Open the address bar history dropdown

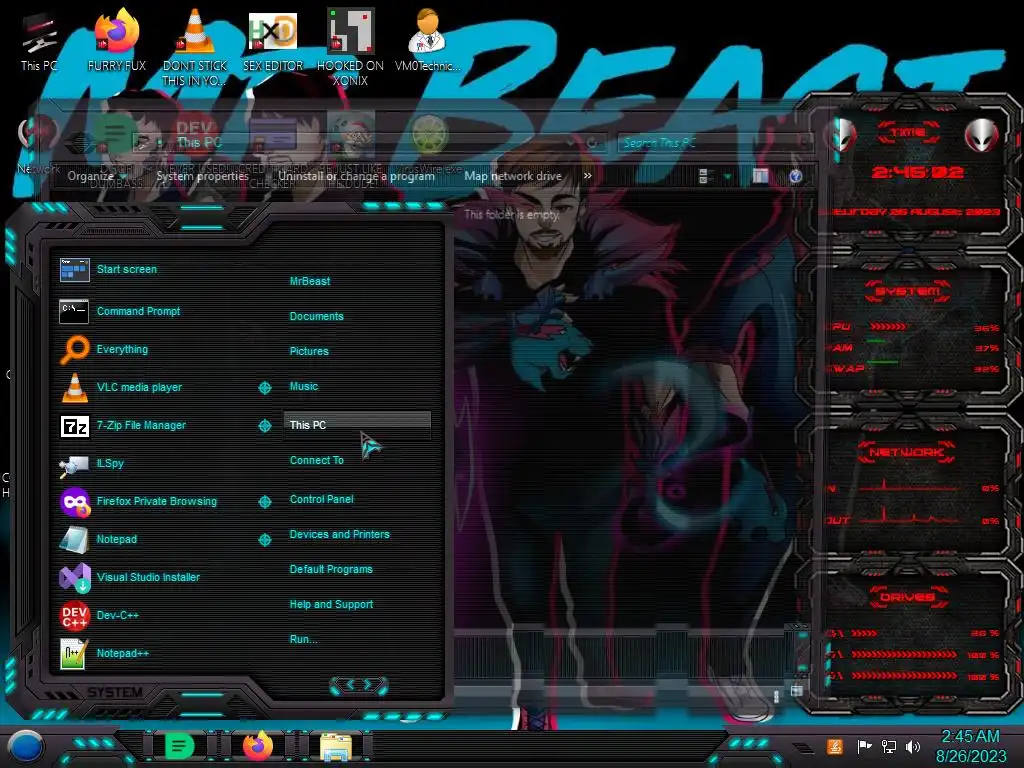[x=571, y=142]
